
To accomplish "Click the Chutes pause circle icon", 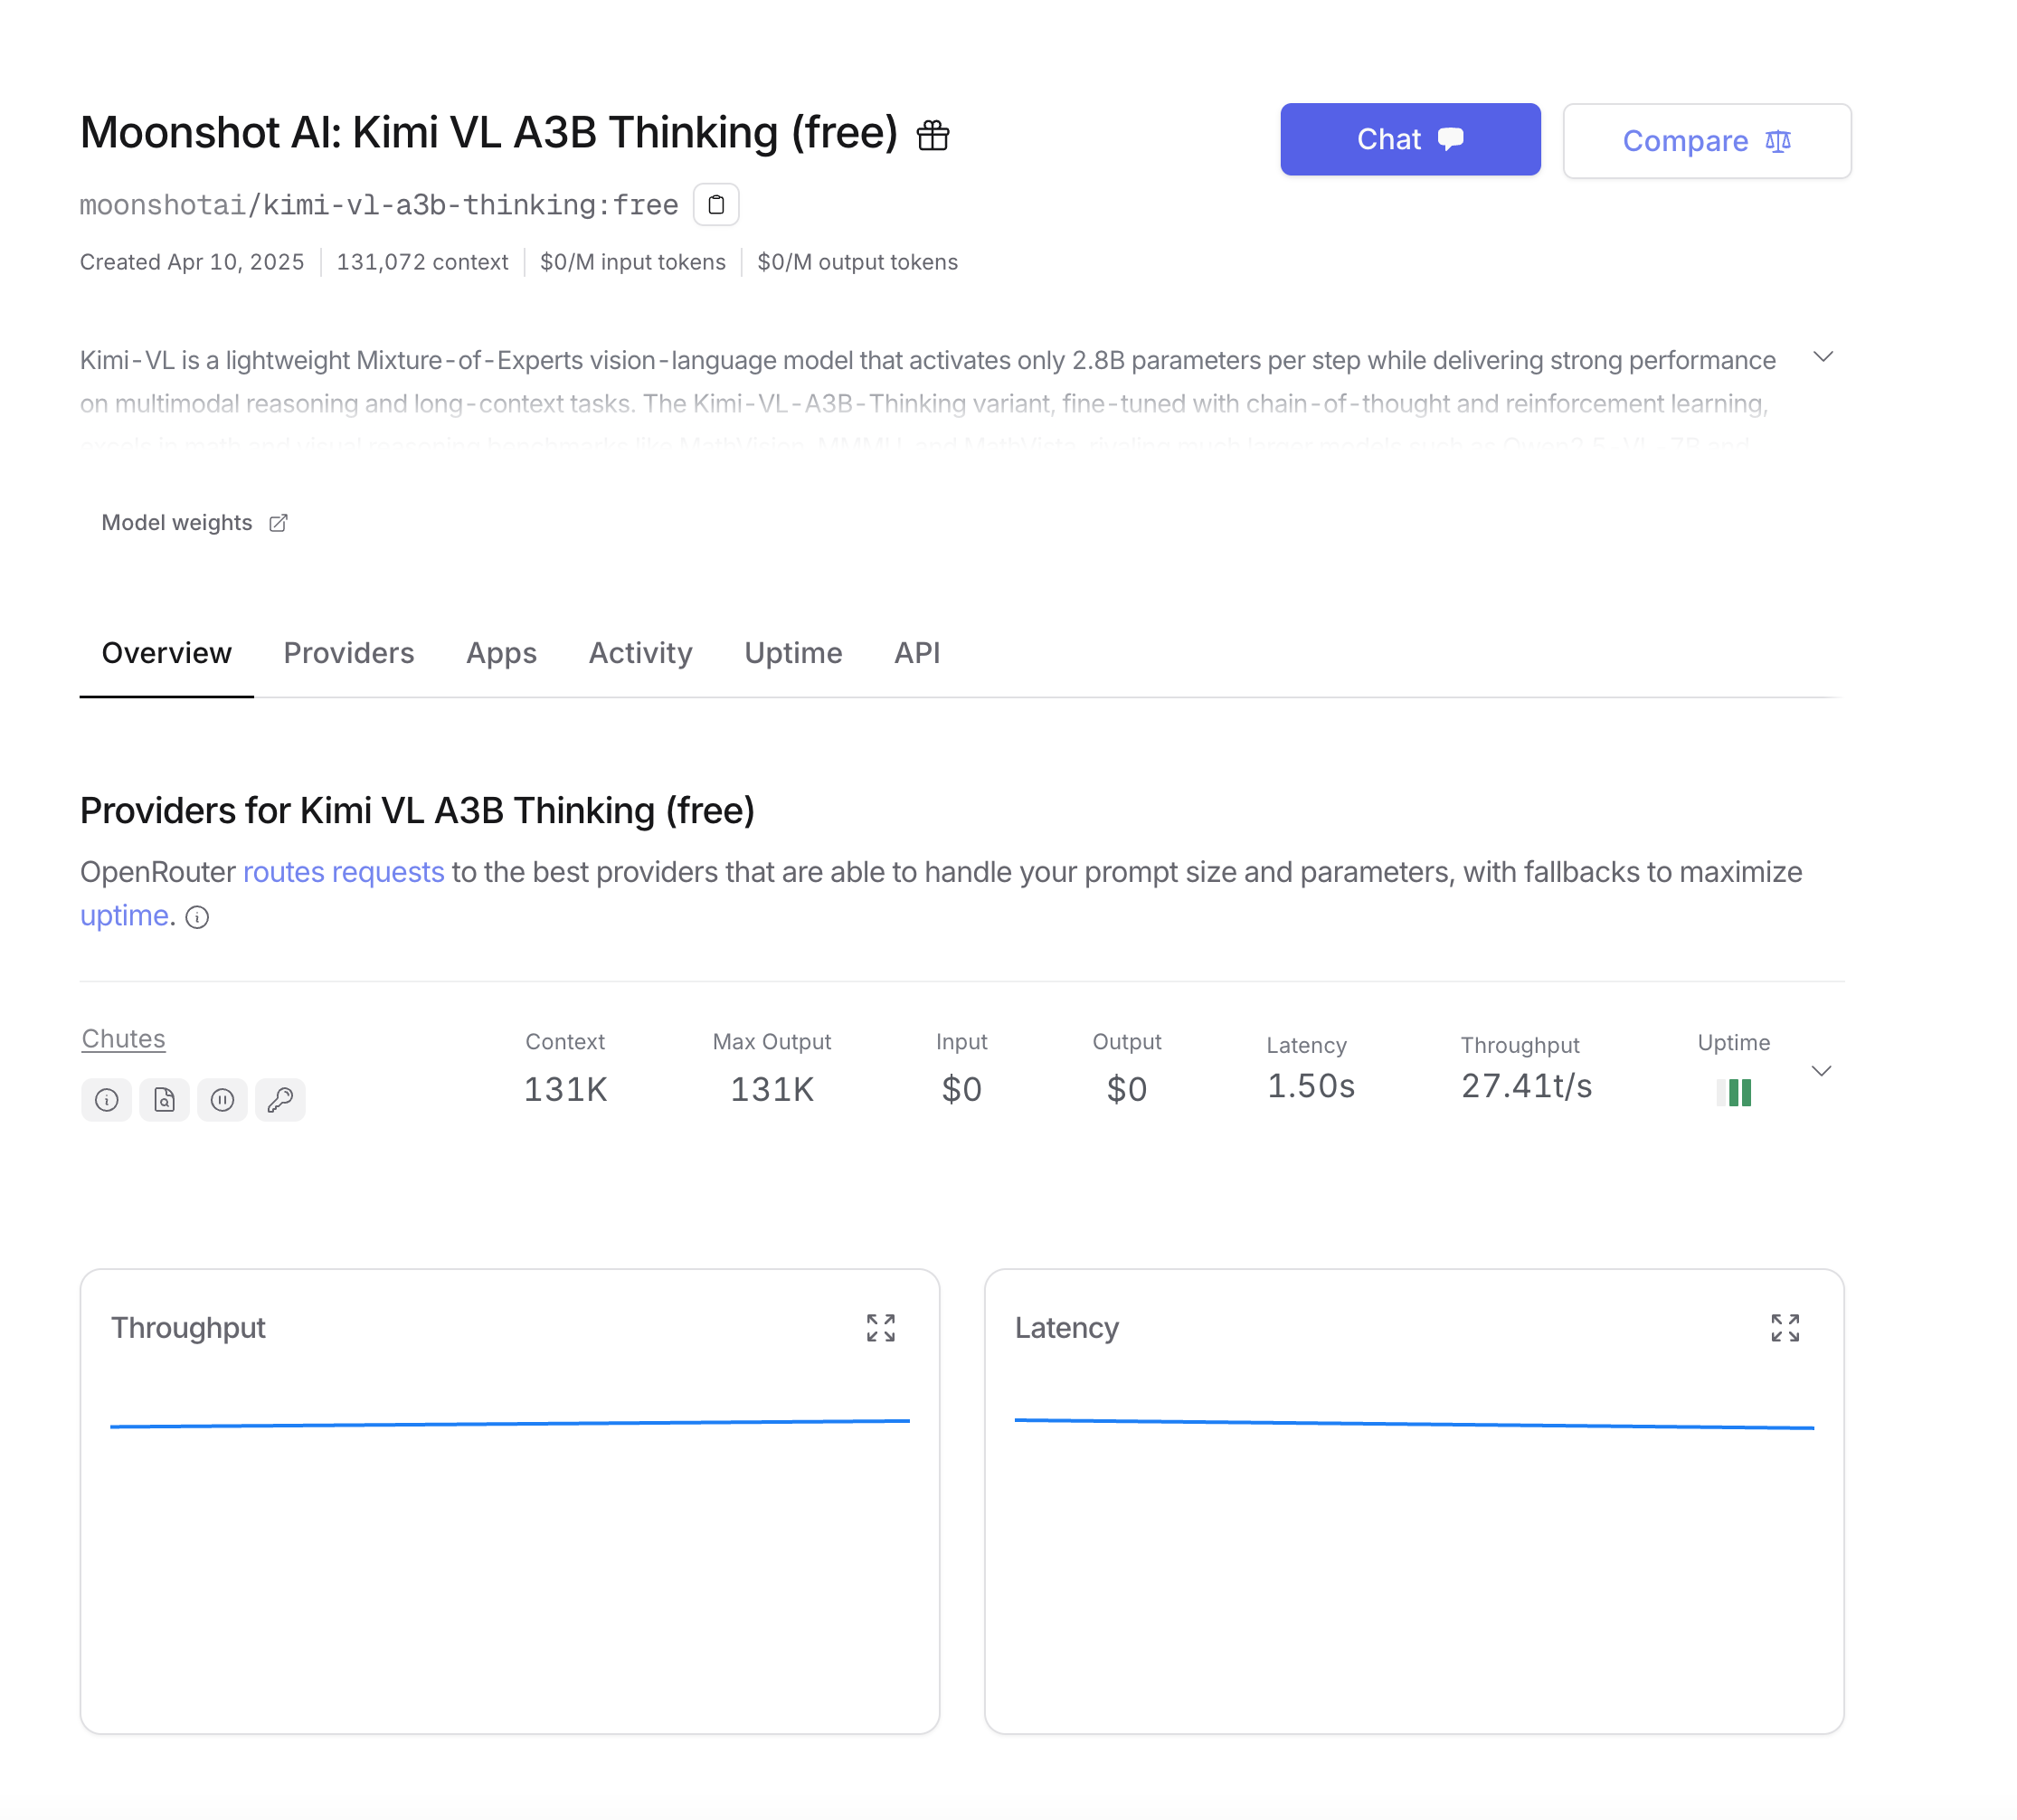I will pyautogui.click(x=222, y=1100).
